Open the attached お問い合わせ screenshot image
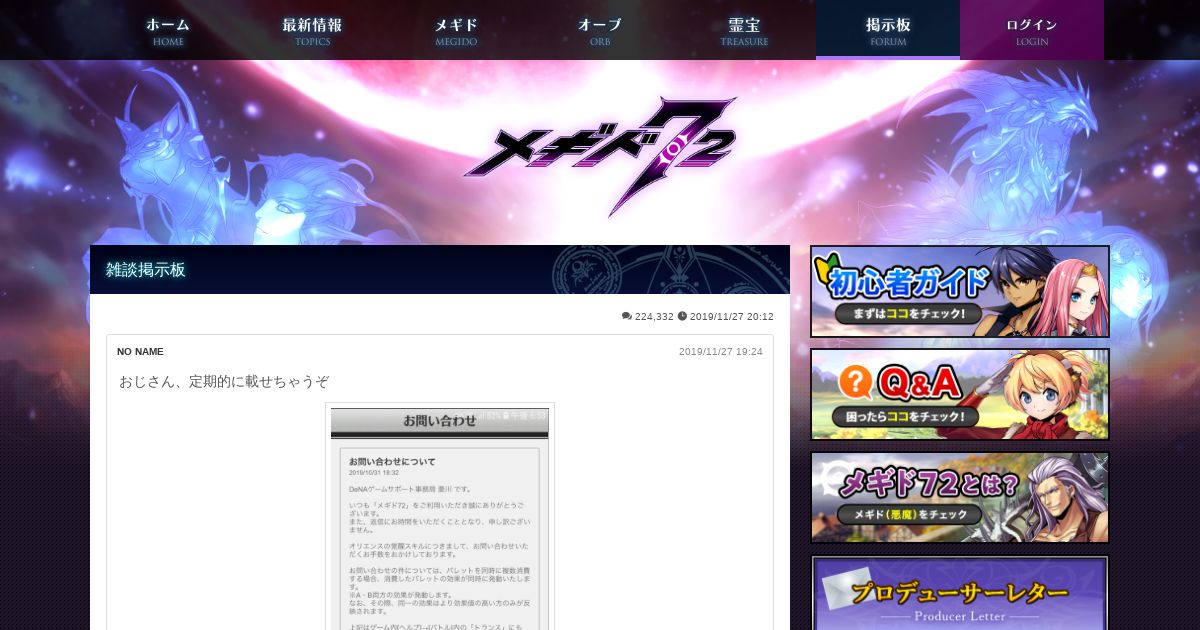Image resolution: width=1200 pixels, height=630 pixels. [x=440, y=517]
